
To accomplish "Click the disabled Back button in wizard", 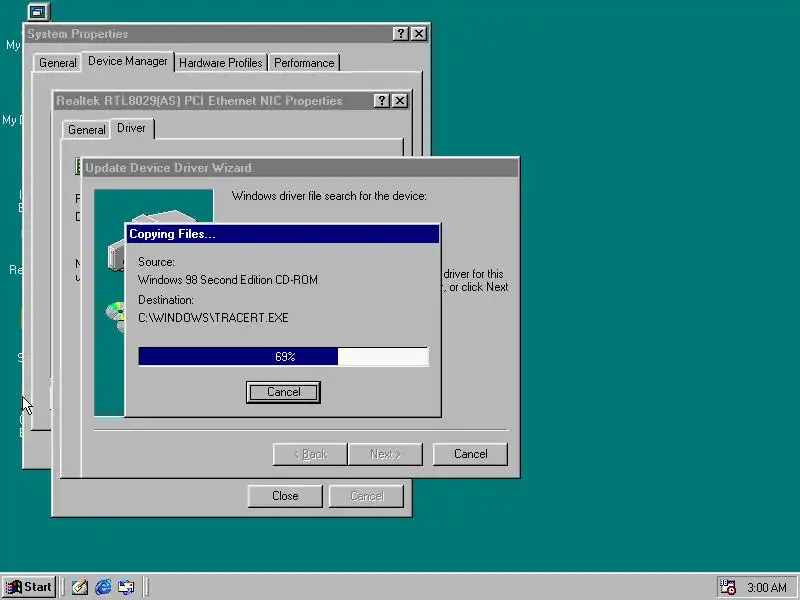I will pos(310,454).
